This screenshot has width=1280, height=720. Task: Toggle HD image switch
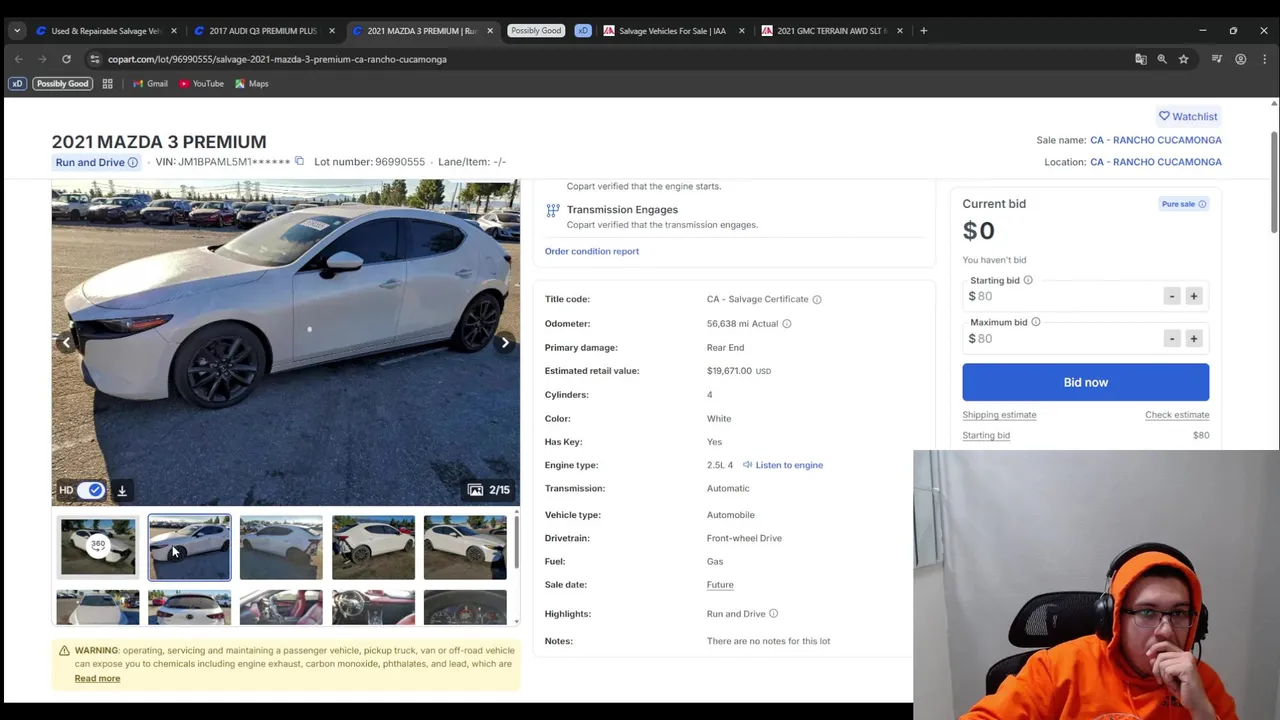90,490
